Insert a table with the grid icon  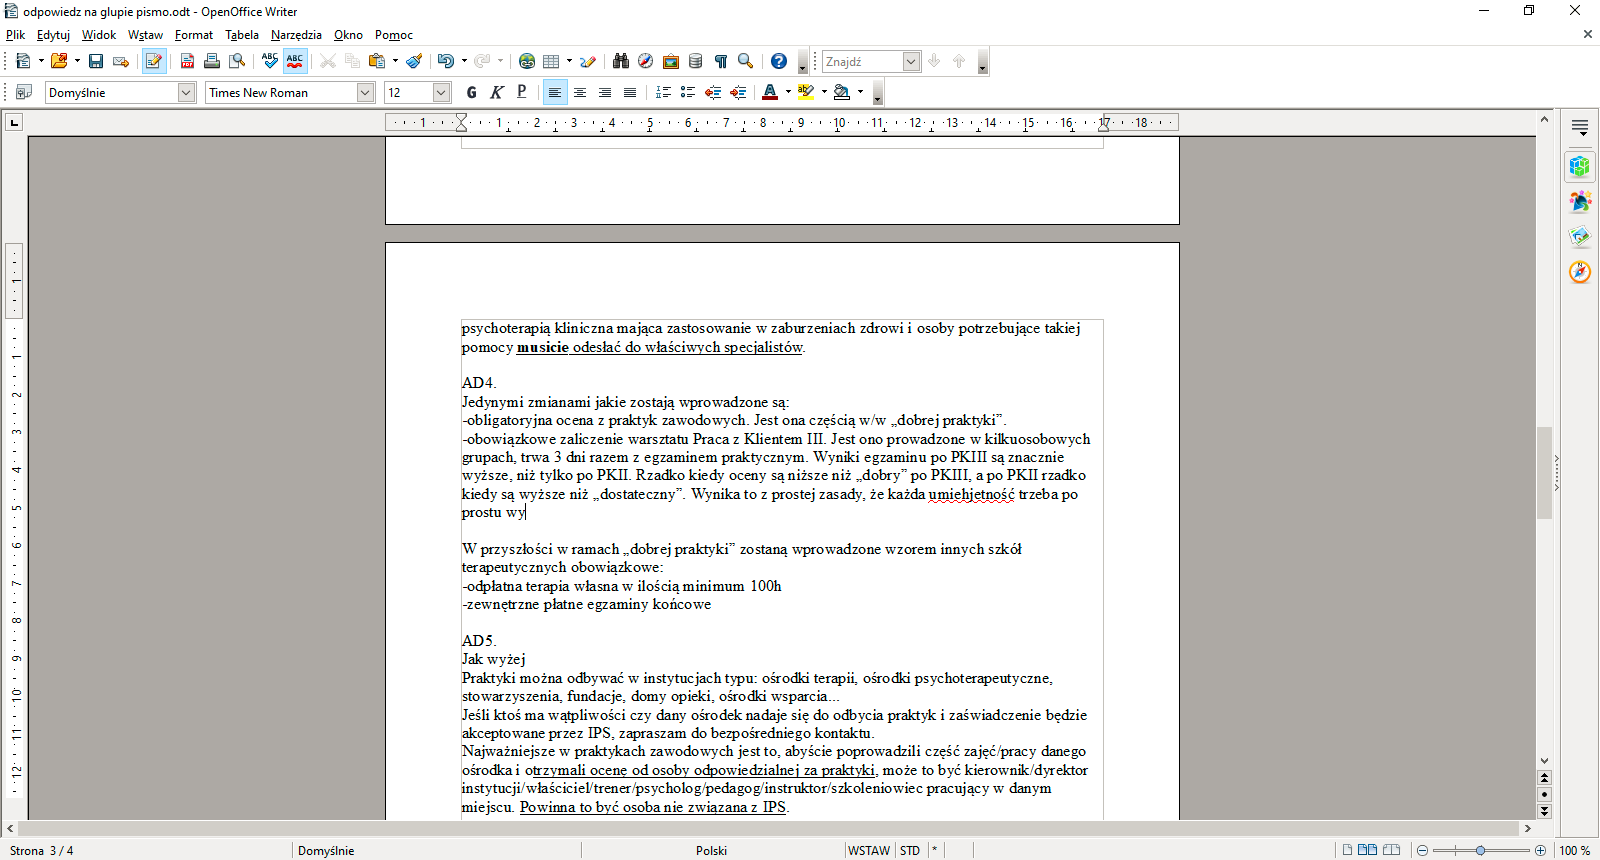551,61
